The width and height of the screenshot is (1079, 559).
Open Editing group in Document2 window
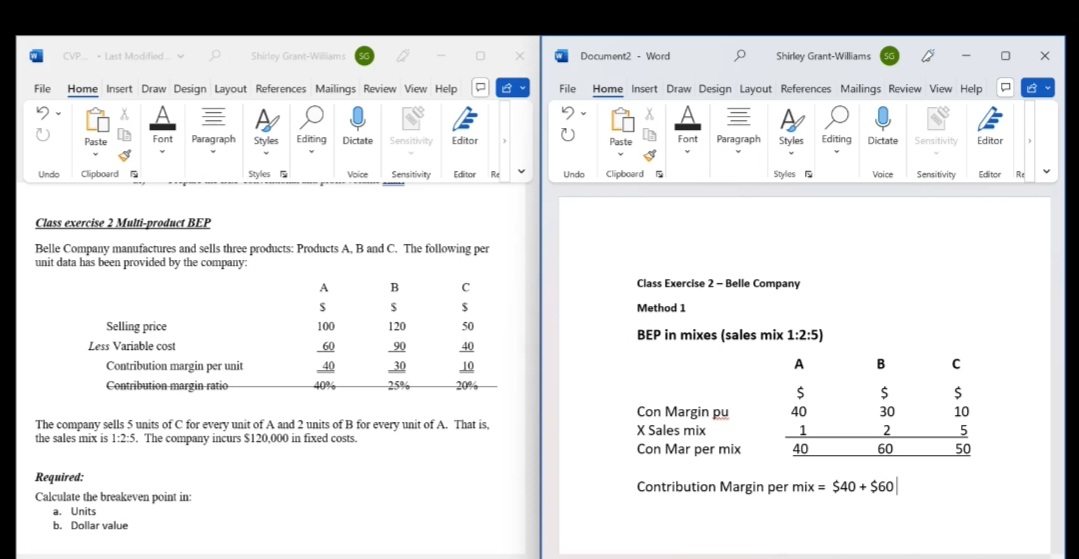[836, 127]
